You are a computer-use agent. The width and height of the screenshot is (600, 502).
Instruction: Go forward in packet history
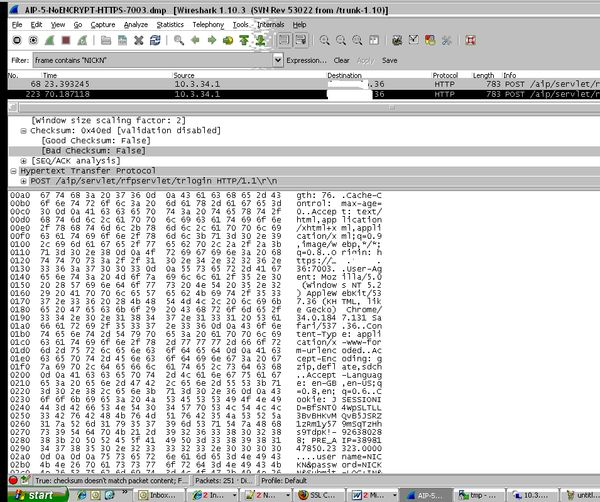pyautogui.click(x=212, y=40)
